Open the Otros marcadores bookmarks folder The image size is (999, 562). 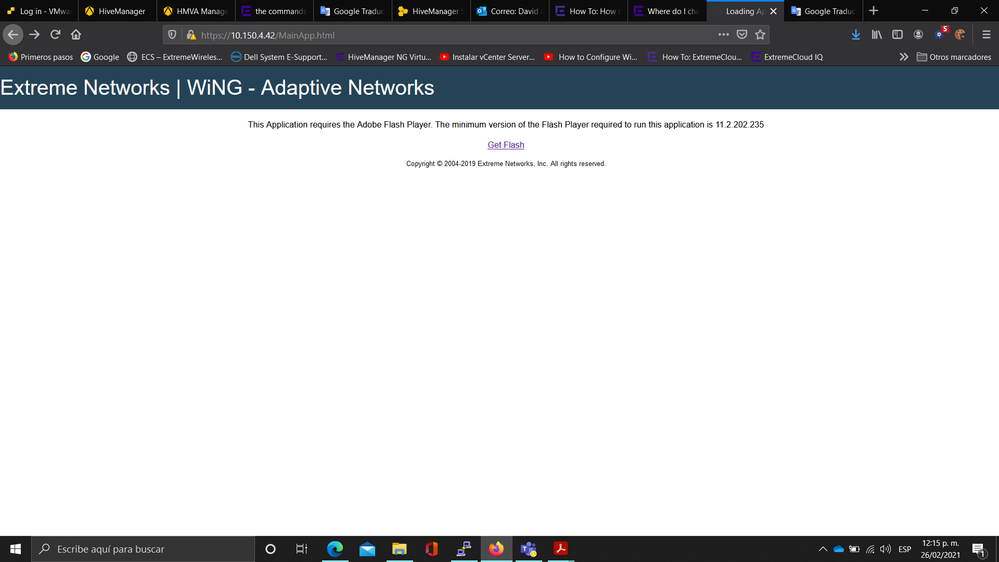click(953, 57)
